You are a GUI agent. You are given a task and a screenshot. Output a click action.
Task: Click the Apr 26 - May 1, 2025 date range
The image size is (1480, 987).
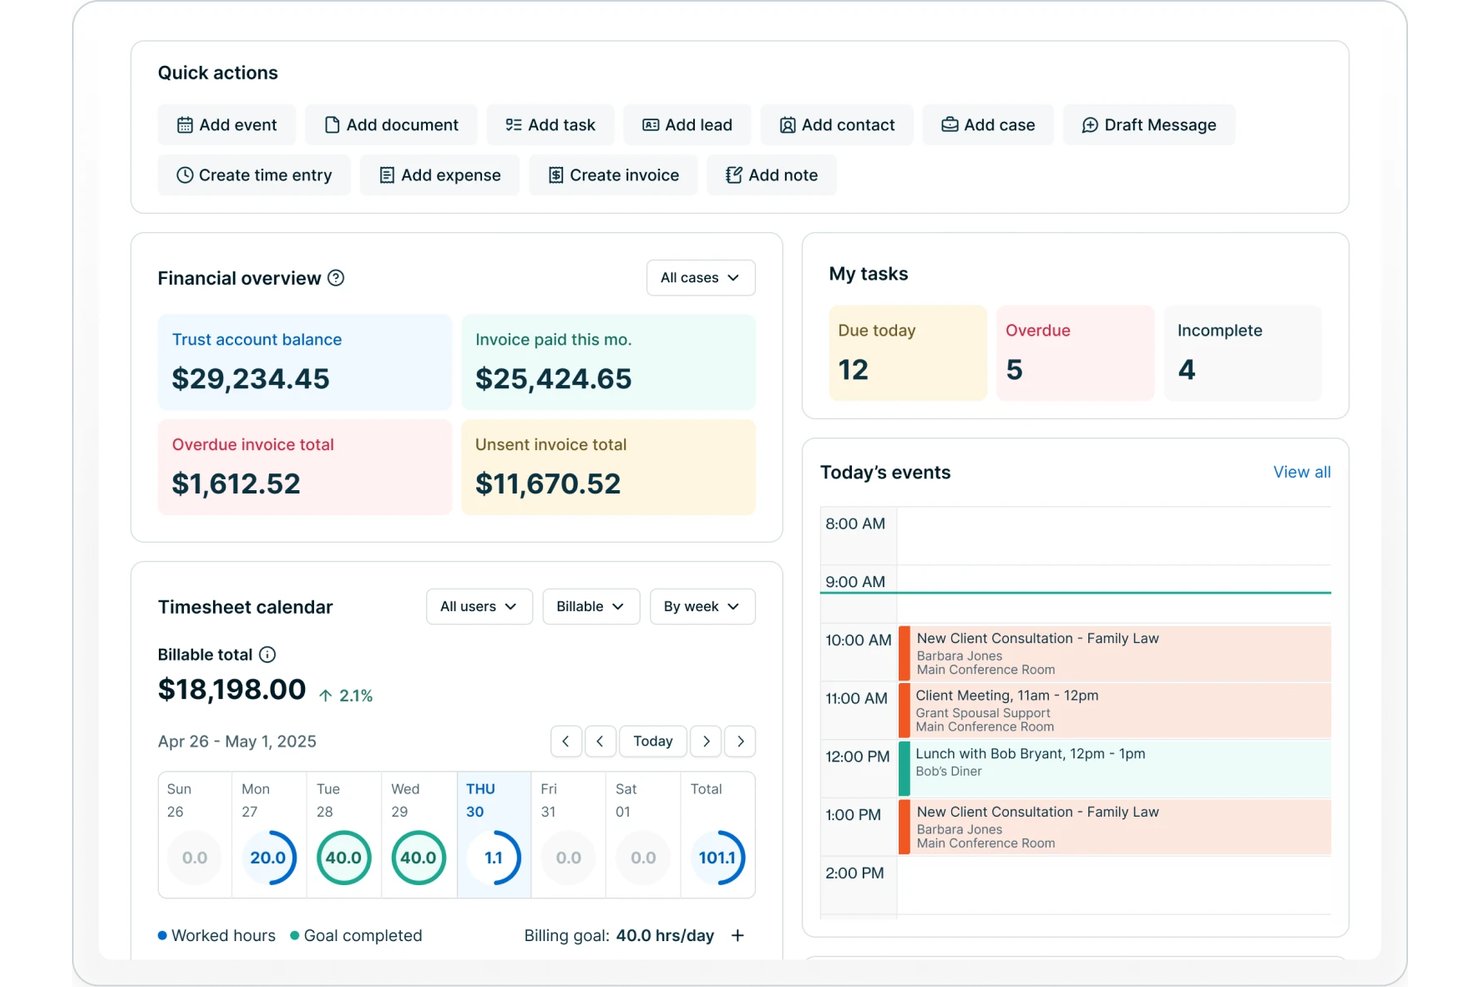237,741
